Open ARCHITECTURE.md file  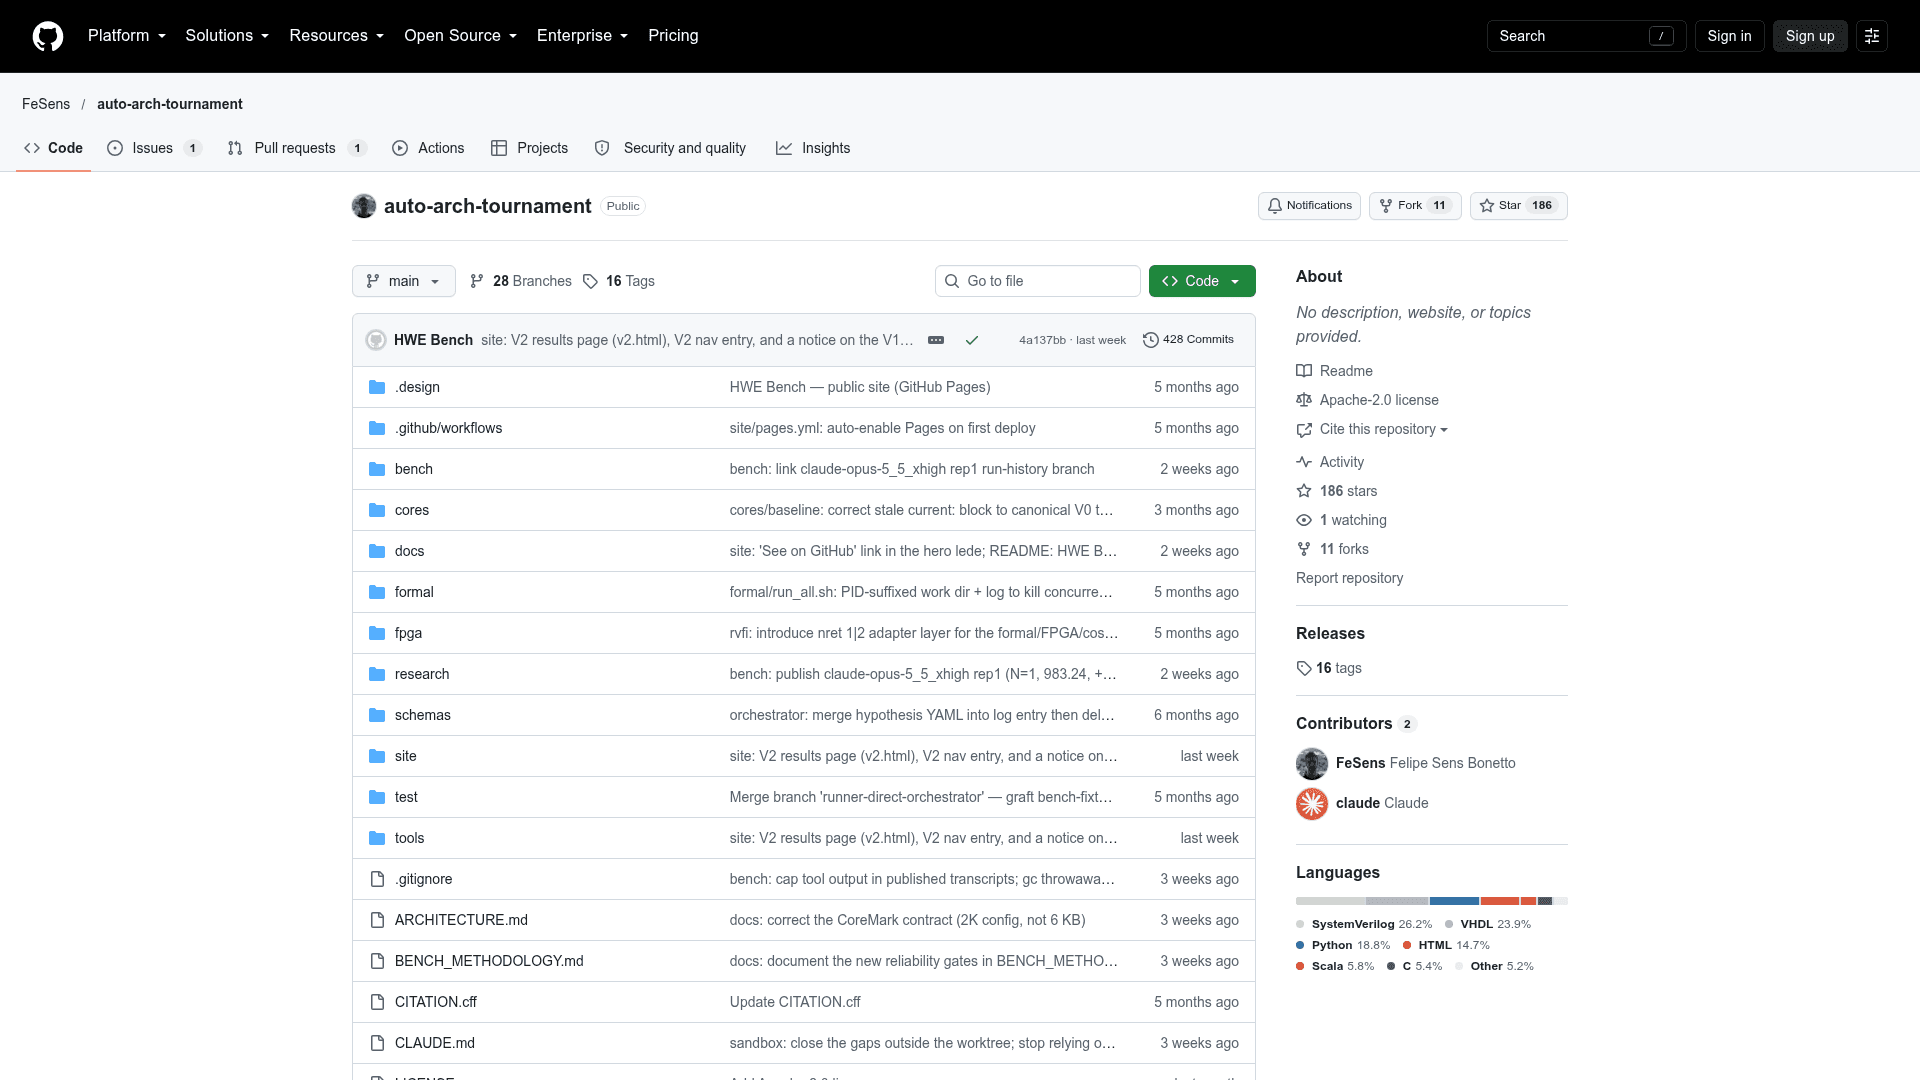(461, 920)
